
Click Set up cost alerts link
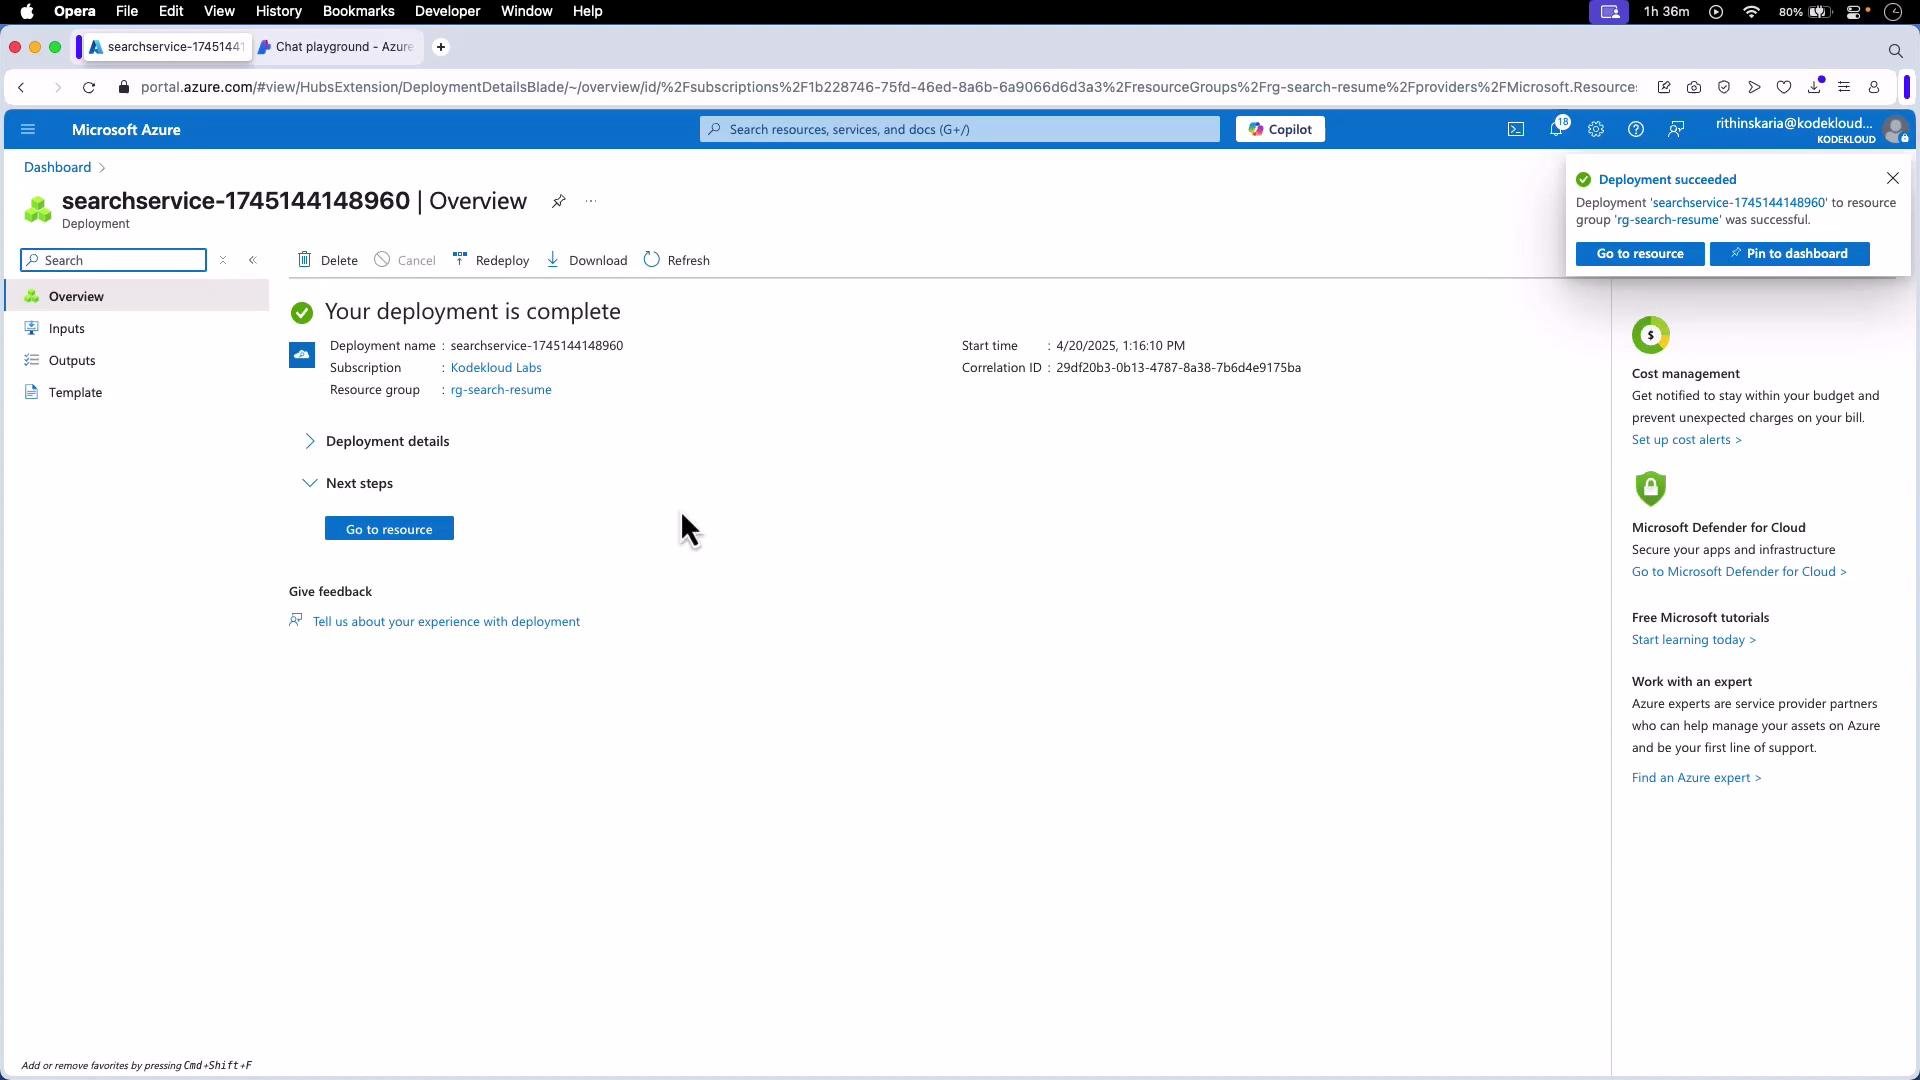(1686, 440)
